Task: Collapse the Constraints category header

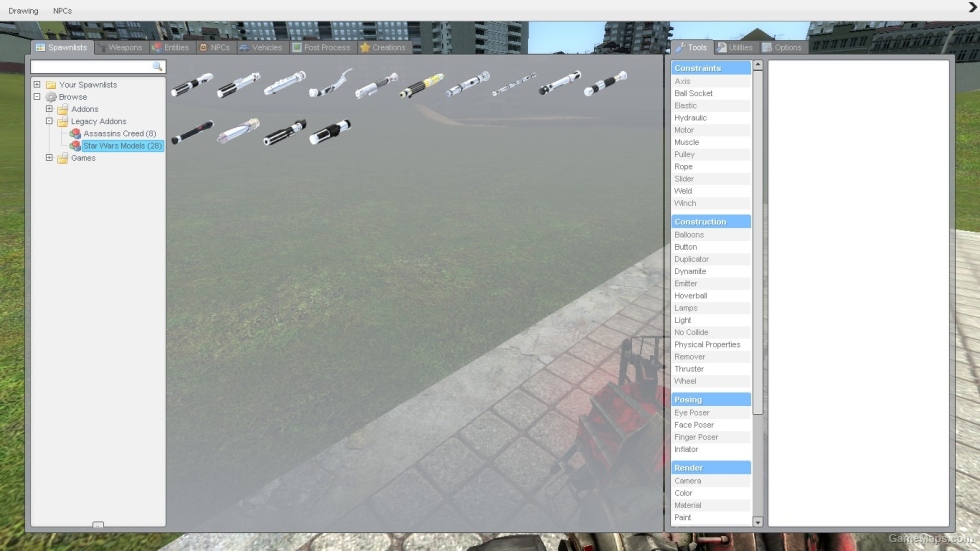Action: tap(711, 67)
